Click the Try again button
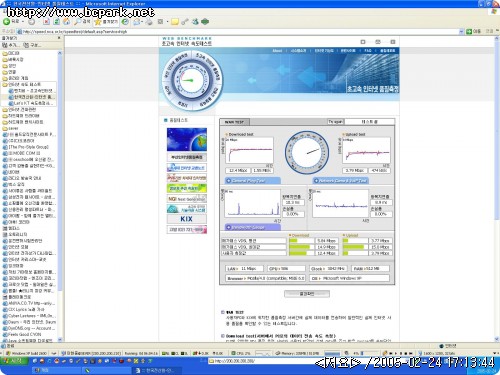Screen dimensions: 500x375 point(335,122)
